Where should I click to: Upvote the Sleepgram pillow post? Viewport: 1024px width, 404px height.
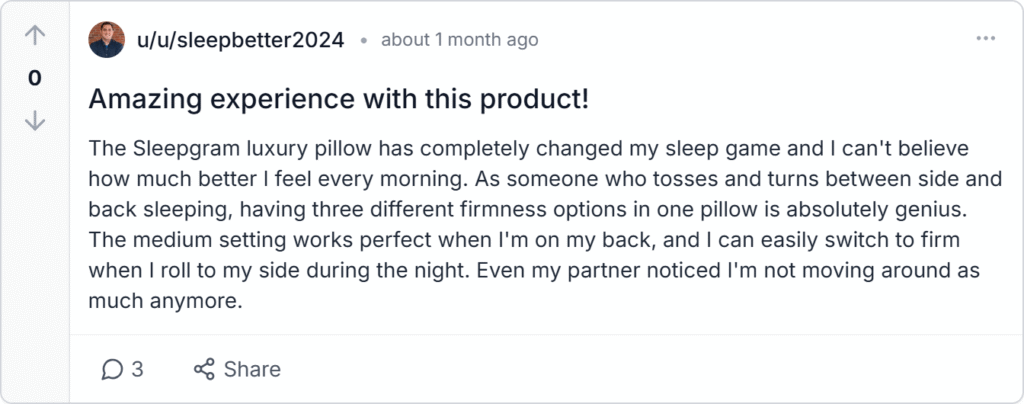pos(35,36)
